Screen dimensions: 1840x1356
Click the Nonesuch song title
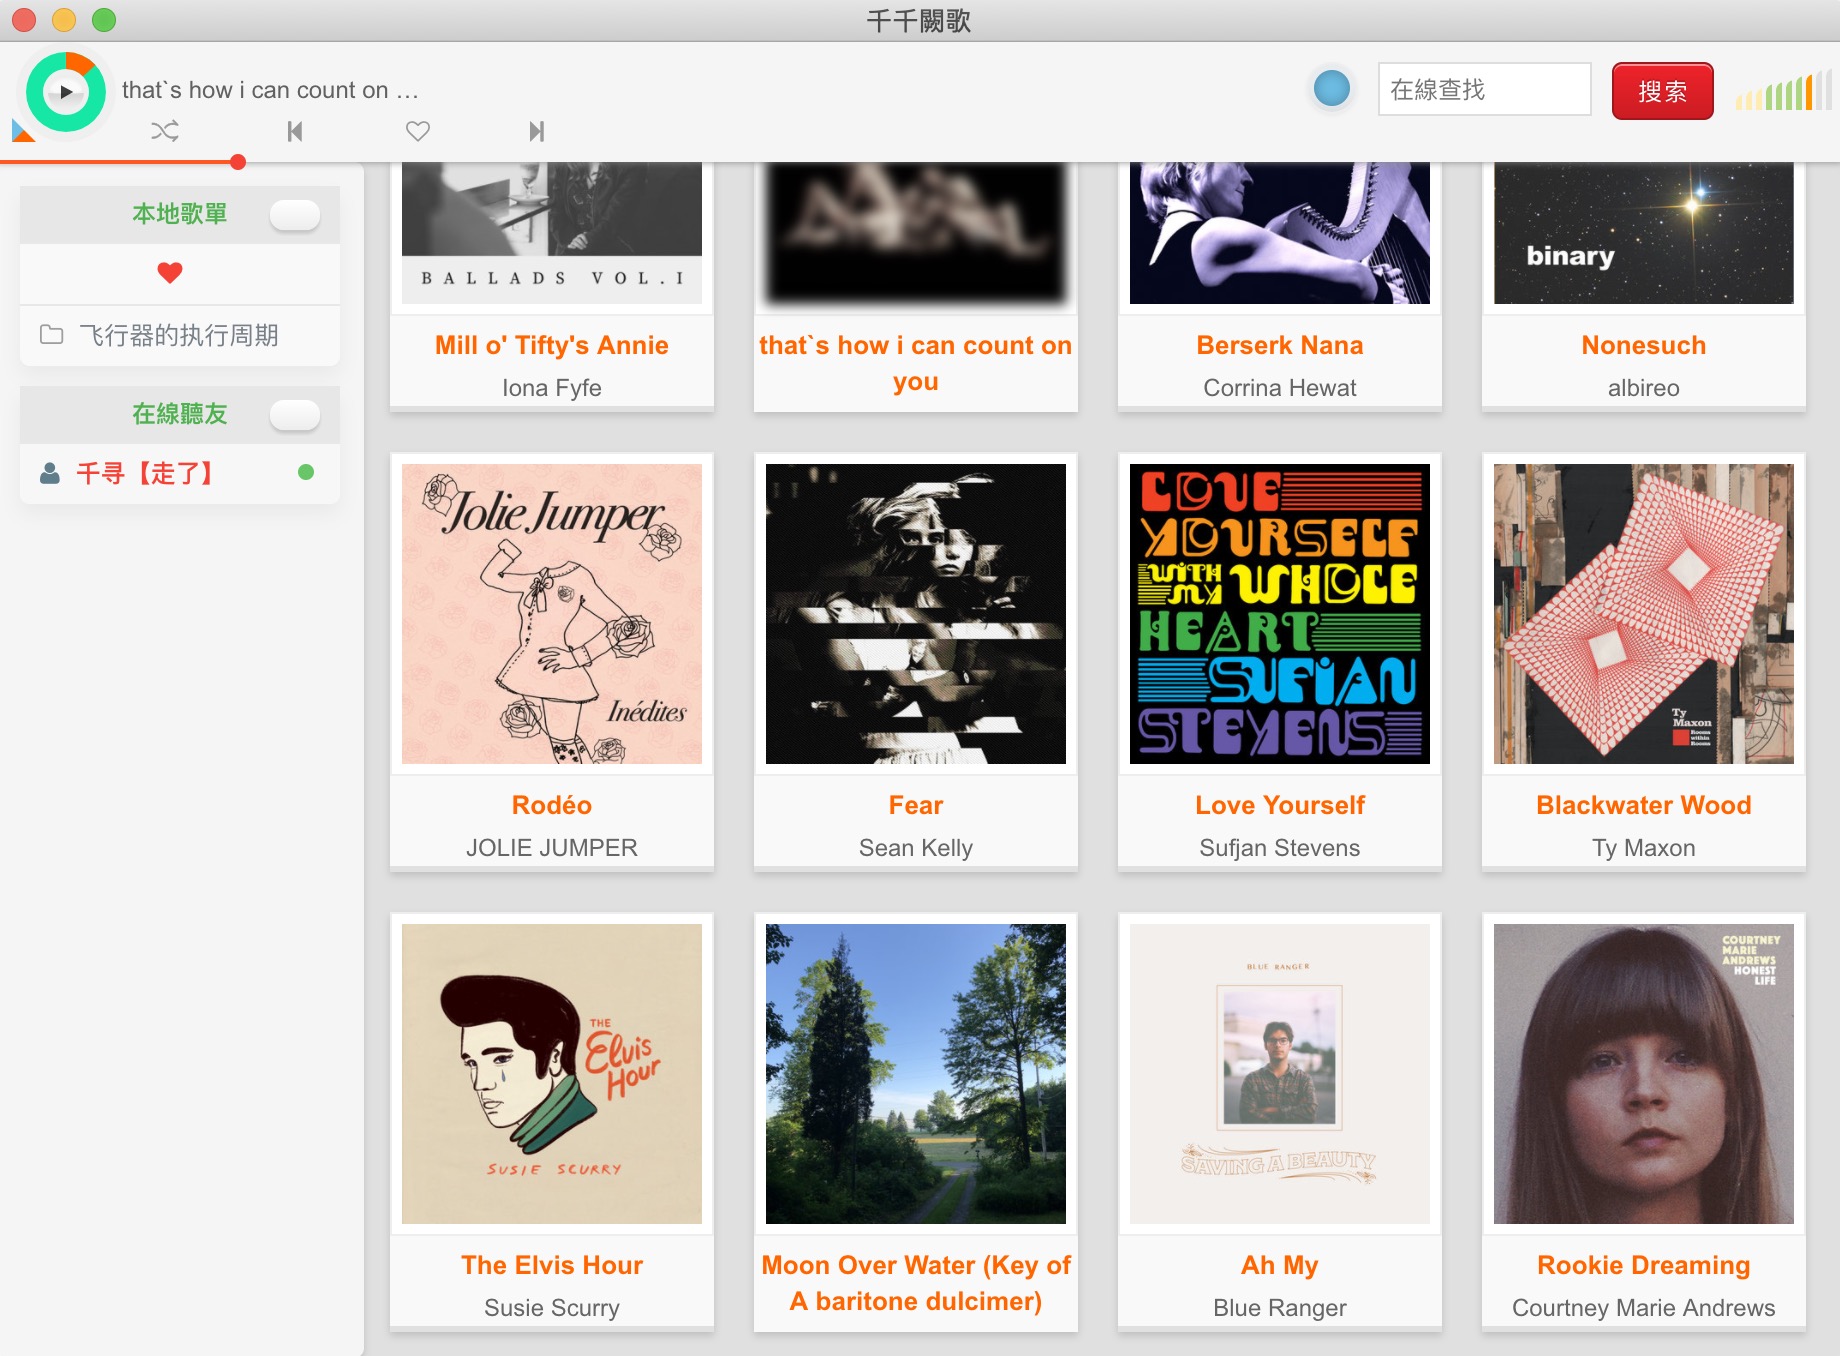(x=1644, y=345)
